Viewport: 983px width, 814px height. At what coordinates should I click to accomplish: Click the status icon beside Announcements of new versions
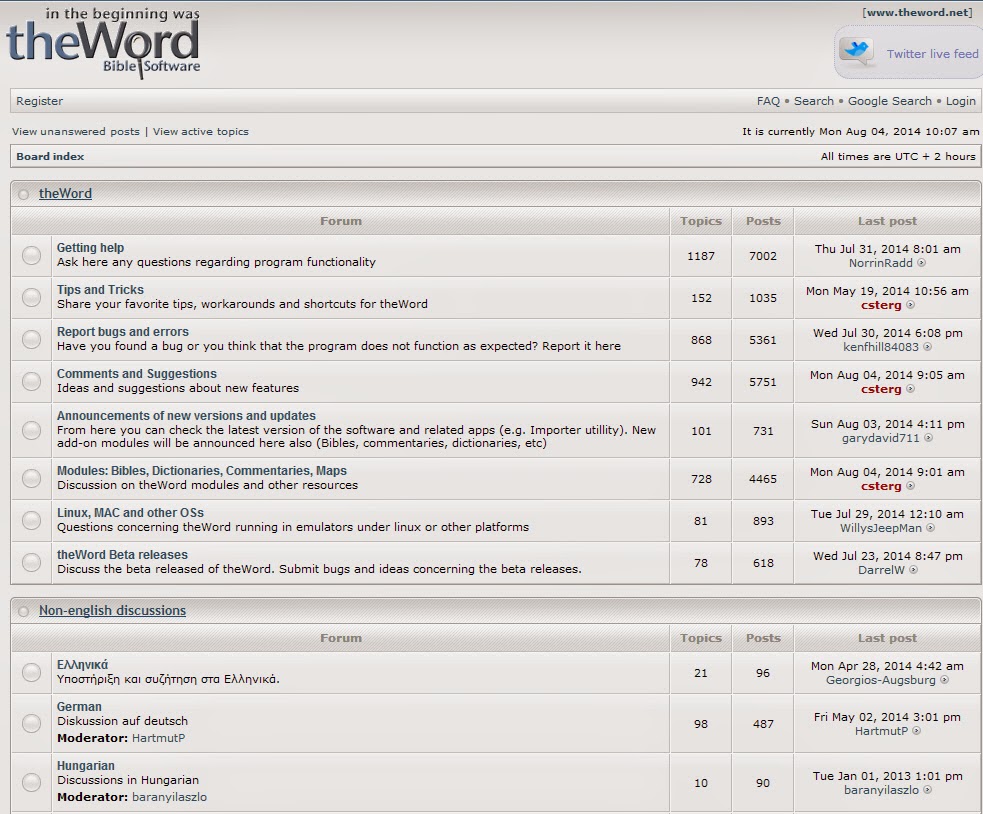(x=31, y=430)
